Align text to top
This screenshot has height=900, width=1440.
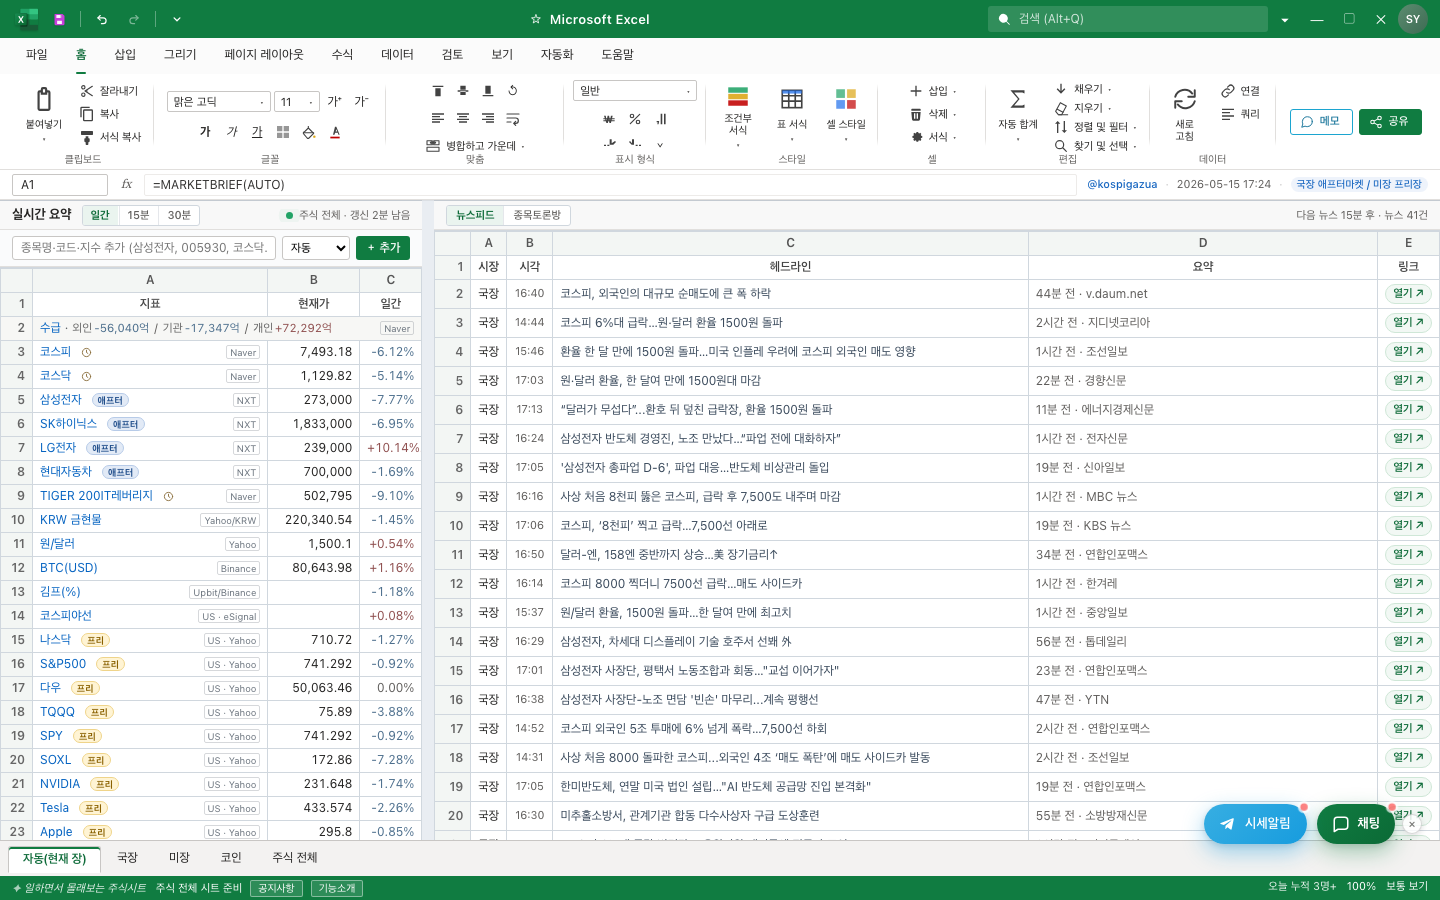[437, 91]
